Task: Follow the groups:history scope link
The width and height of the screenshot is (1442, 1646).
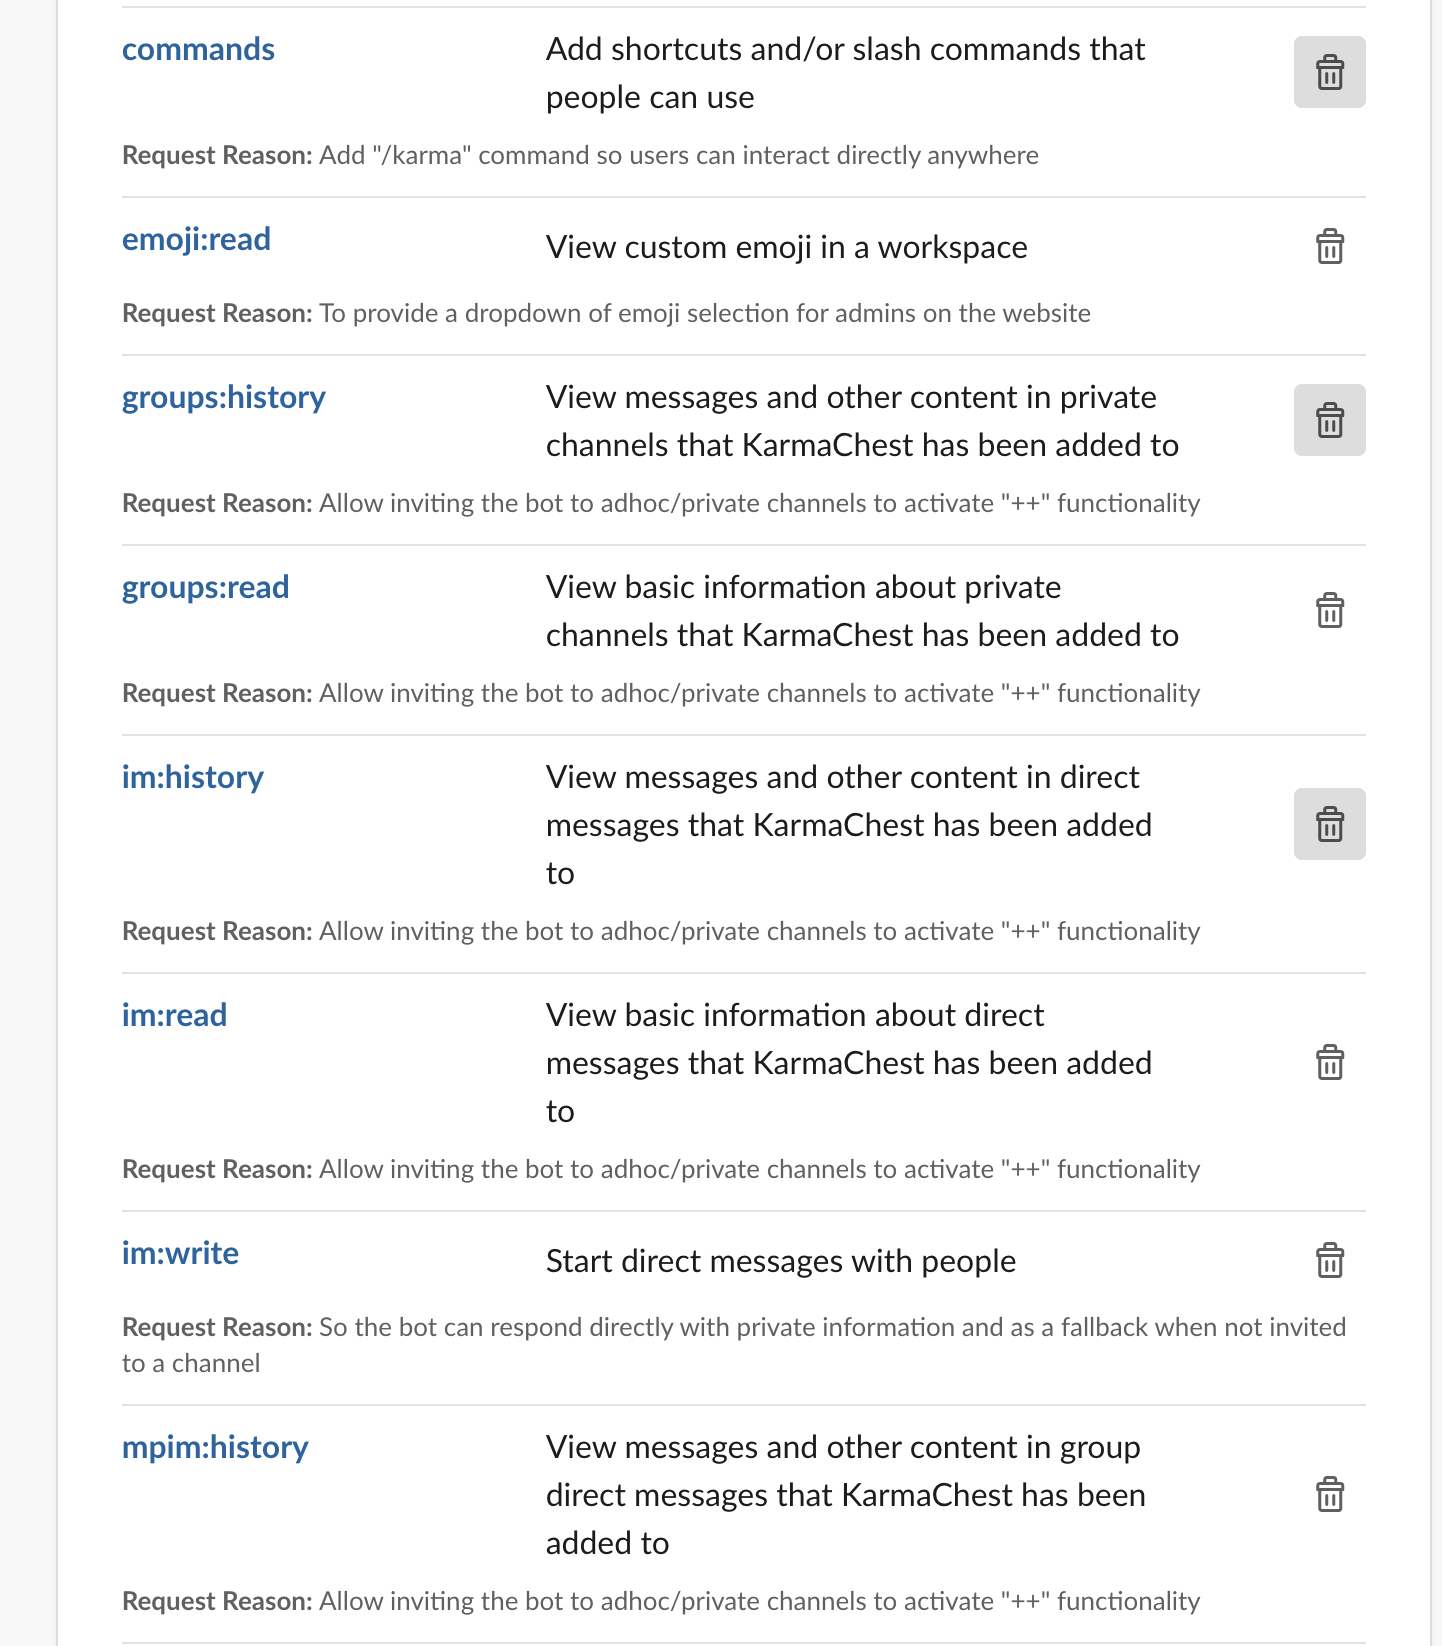Action: pos(224,397)
